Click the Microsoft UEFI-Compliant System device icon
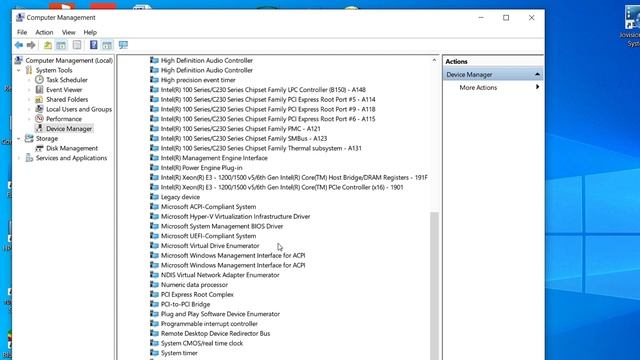Screen dimensions: 640x360 pos(154,236)
